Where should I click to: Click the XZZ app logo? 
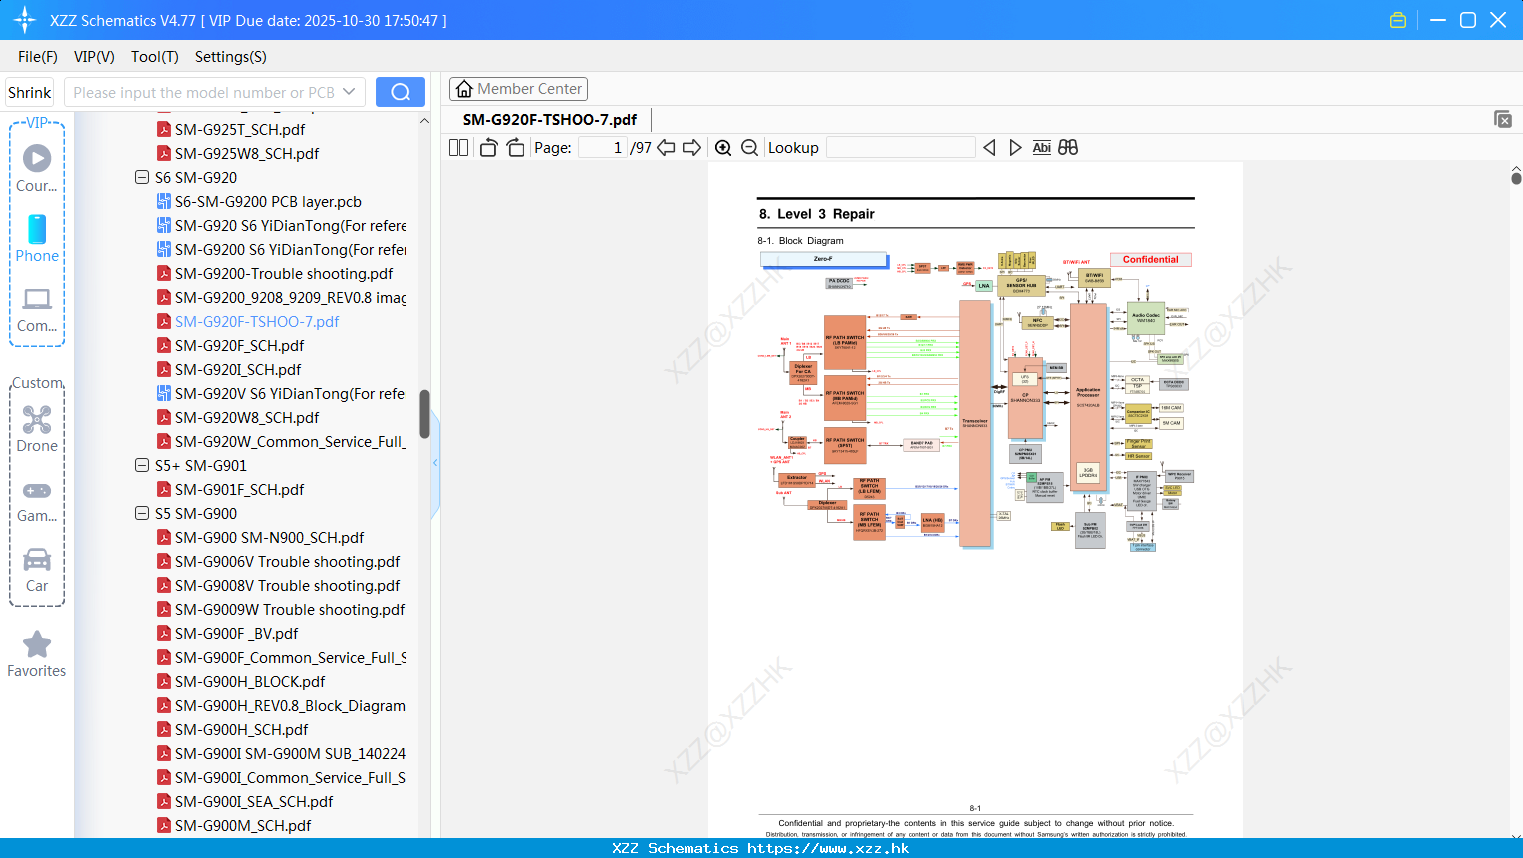click(25, 20)
